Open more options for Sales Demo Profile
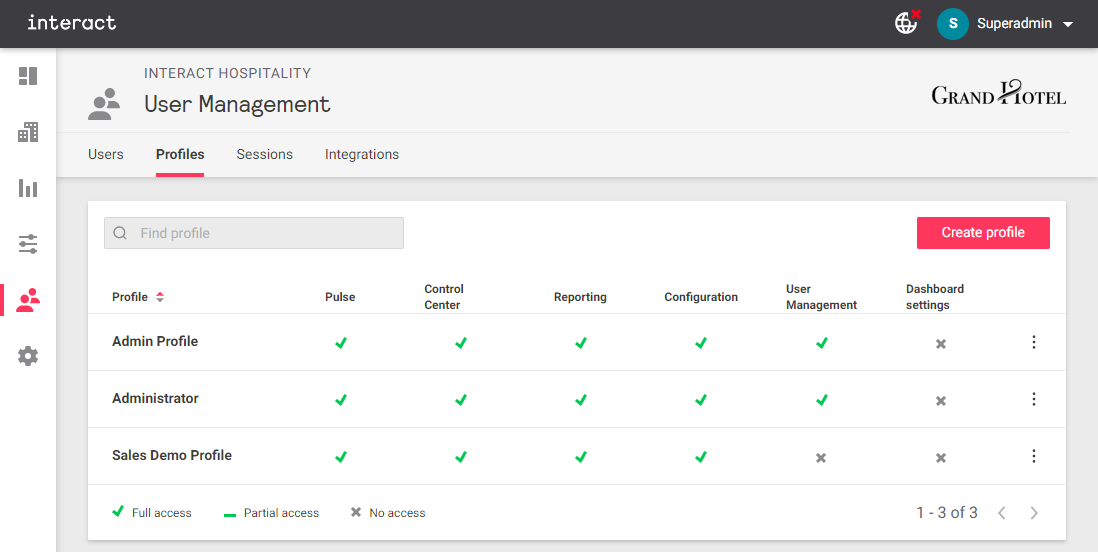The width and height of the screenshot is (1098, 552). tap(1034, 456)
